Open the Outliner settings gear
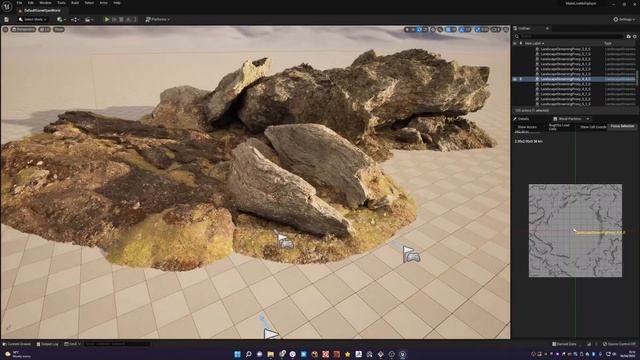Viewport: 640px width, 360px height. coord(635,36)
